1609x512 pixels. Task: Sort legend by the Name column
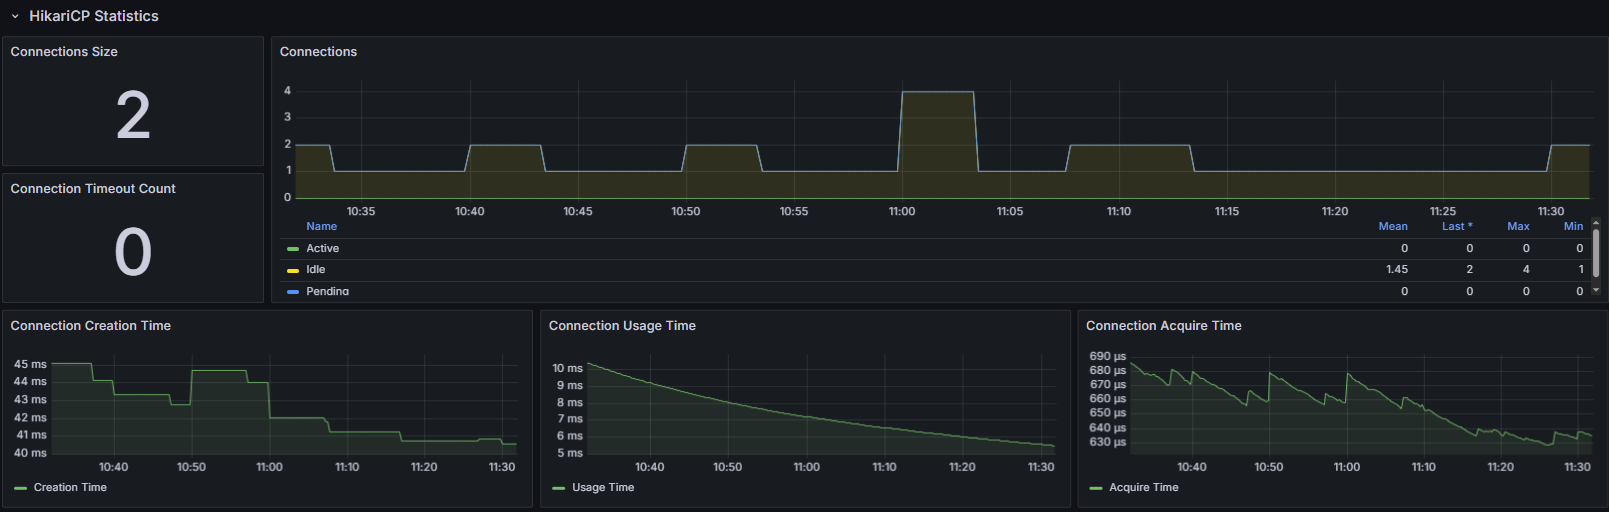coord(321,227)
